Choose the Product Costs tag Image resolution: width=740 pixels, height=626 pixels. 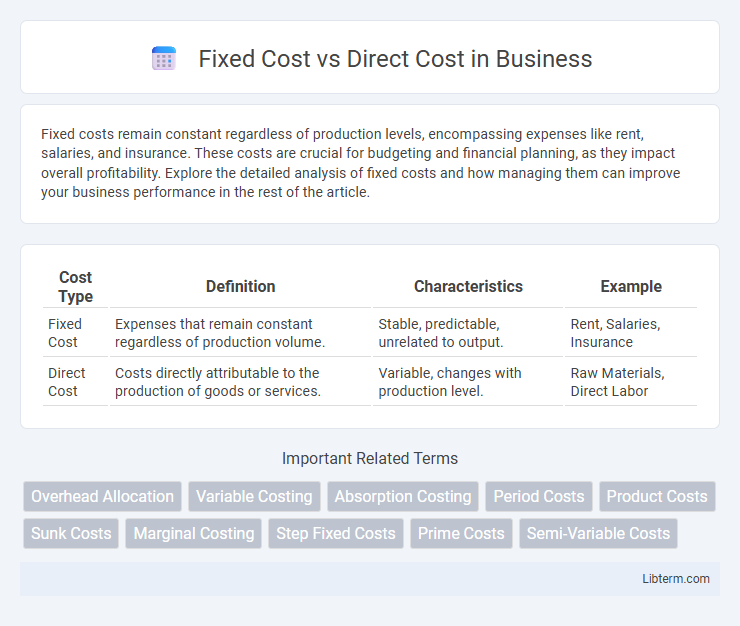(x=657, y=496)
